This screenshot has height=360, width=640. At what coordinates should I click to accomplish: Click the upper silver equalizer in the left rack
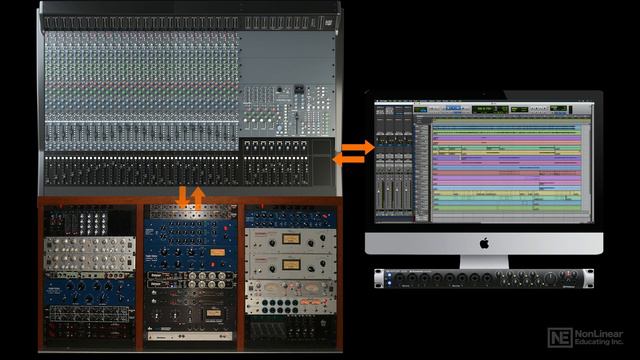[89, 244]
